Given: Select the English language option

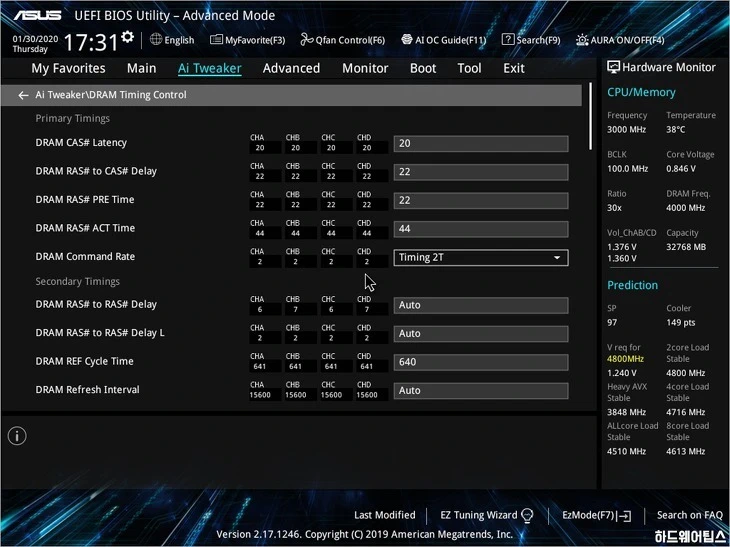Looking at the screenshot, I should coord(179,40).
